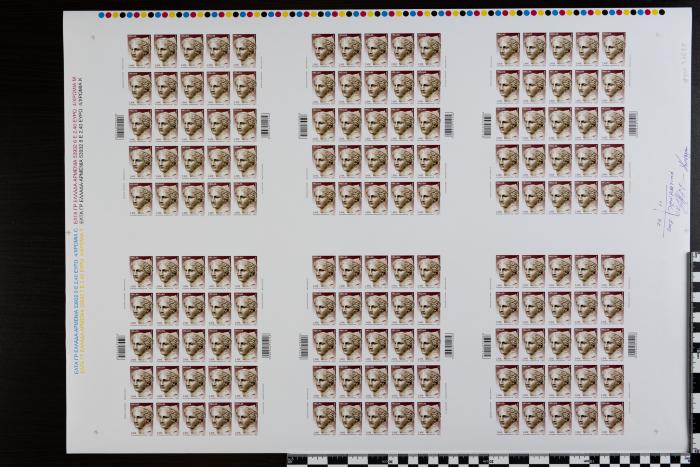Click the registration cross mark at sheet's top-left corner

tap(93, 38)
